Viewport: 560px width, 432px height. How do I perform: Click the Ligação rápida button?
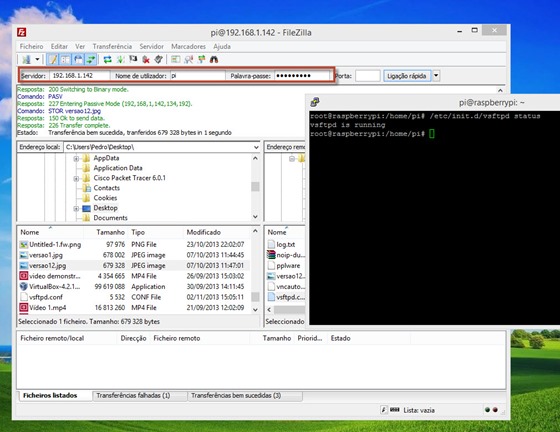407,76
